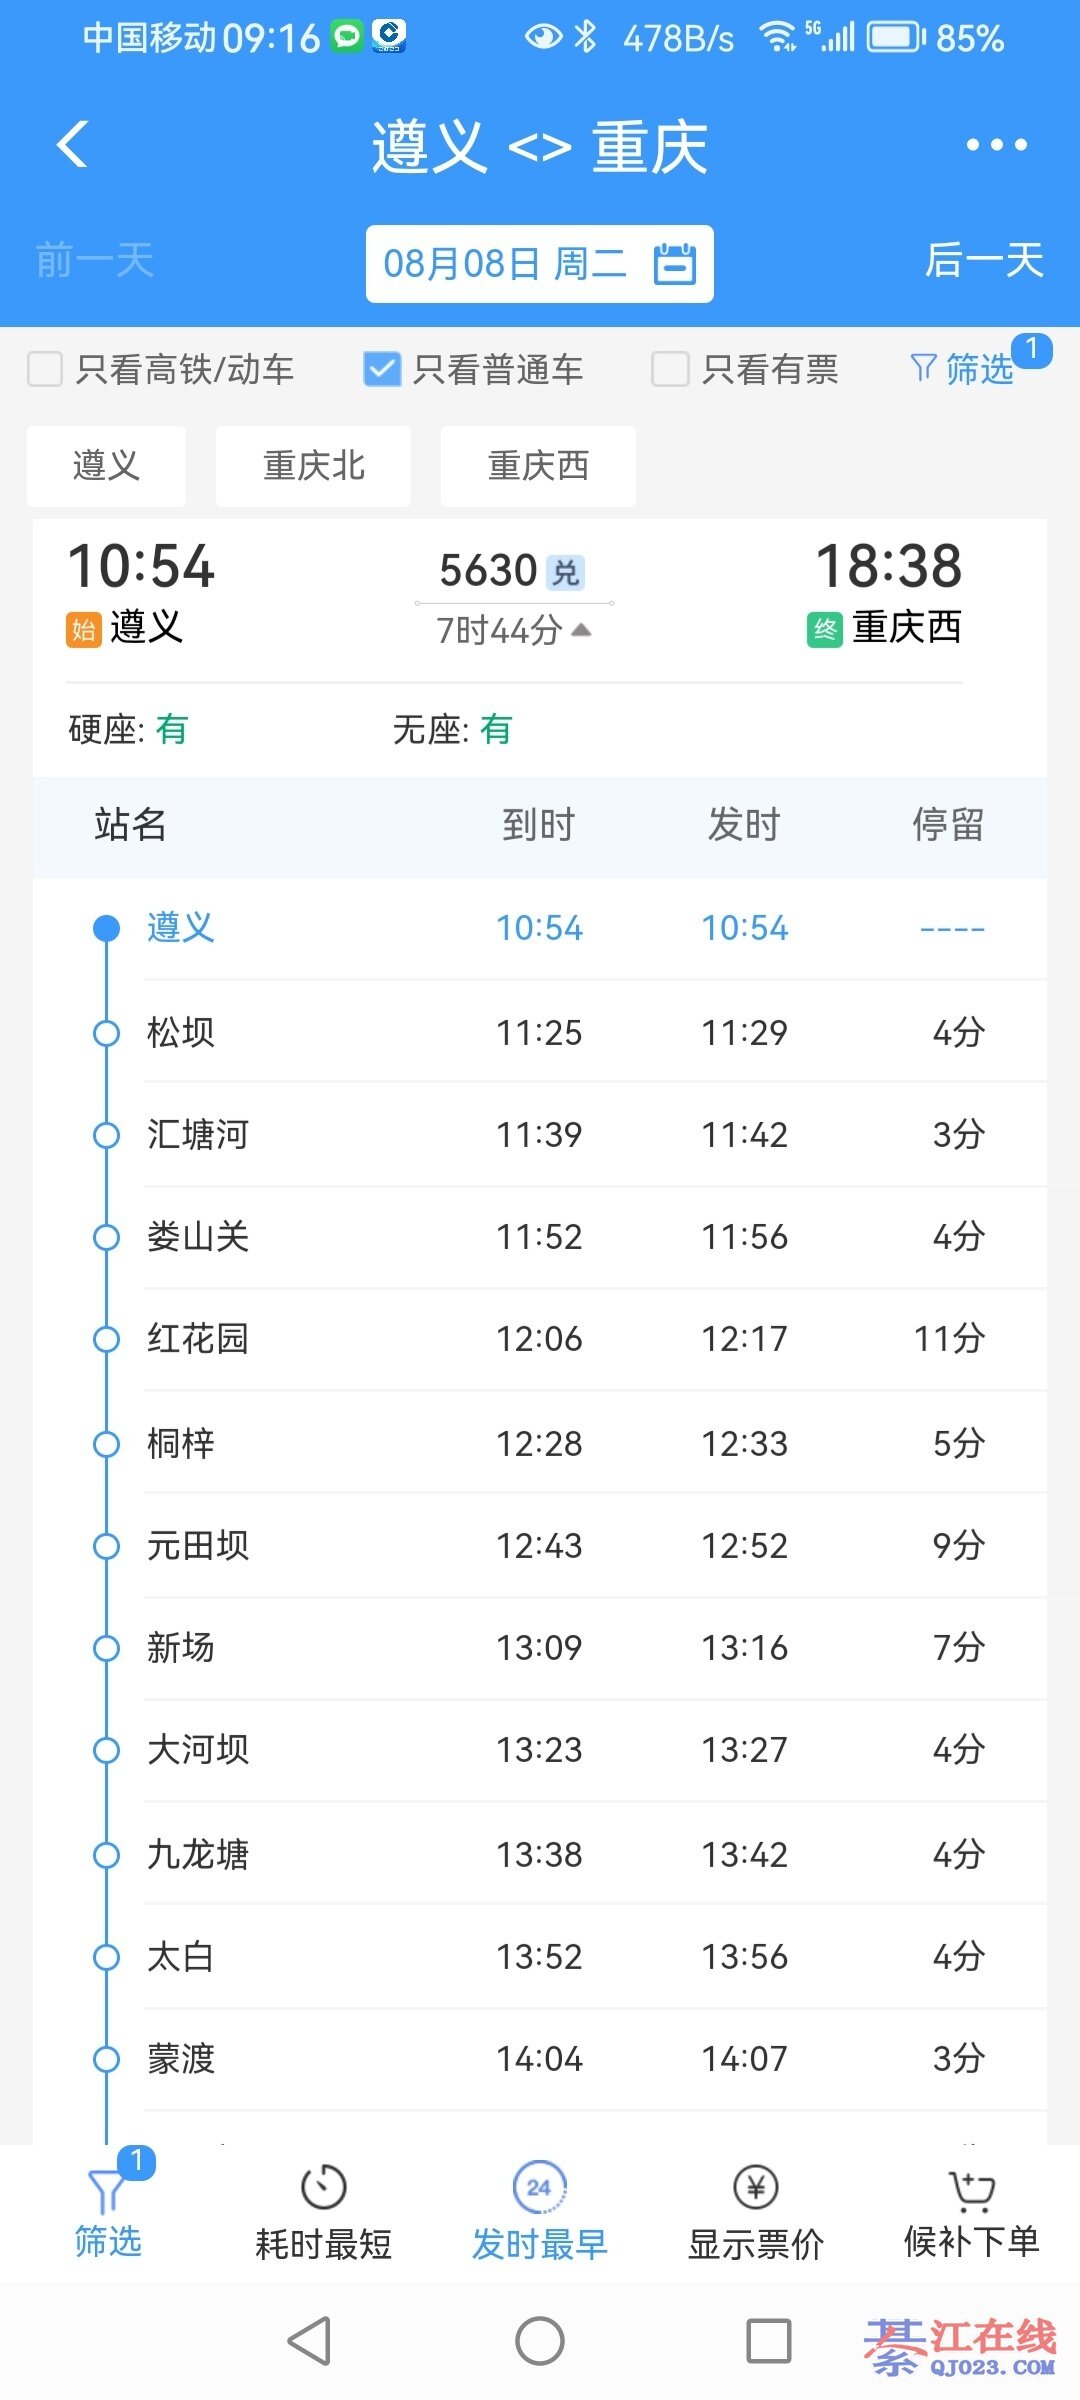Select the 重庆西 station tab
1080x2400 pixels.
(x=538, y=466)
